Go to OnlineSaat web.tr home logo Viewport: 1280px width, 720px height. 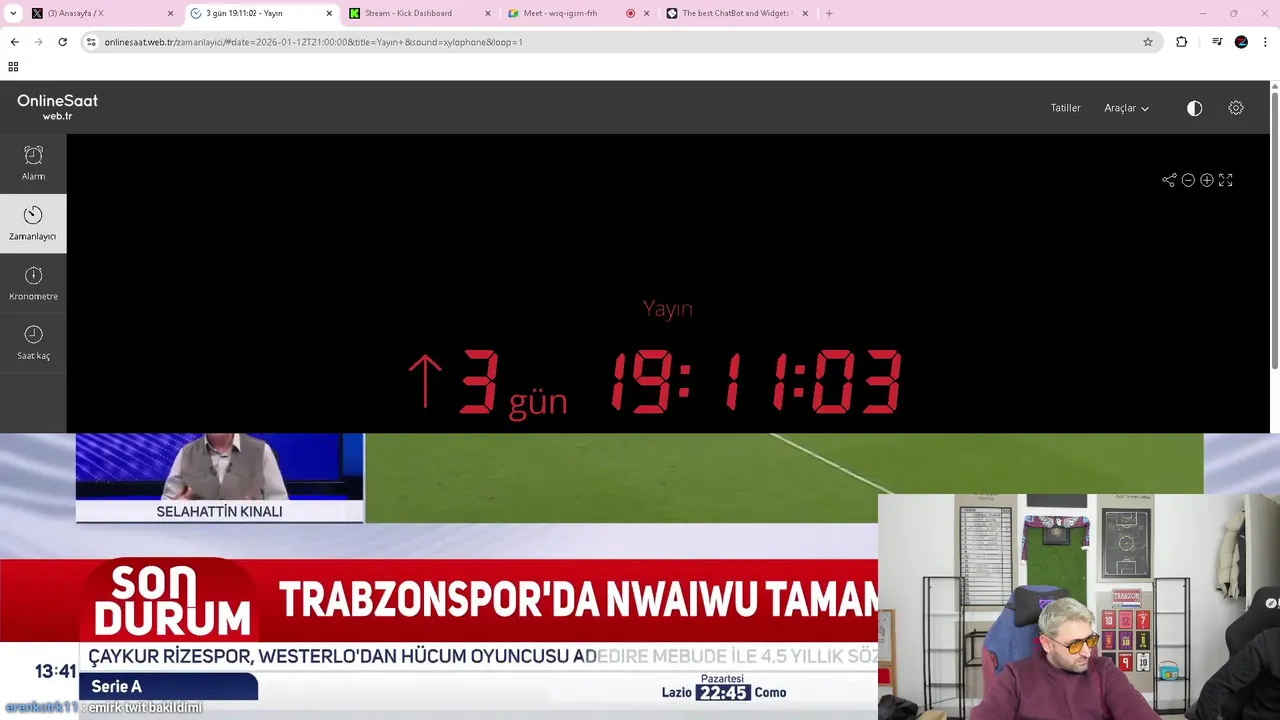pos(57,106)
